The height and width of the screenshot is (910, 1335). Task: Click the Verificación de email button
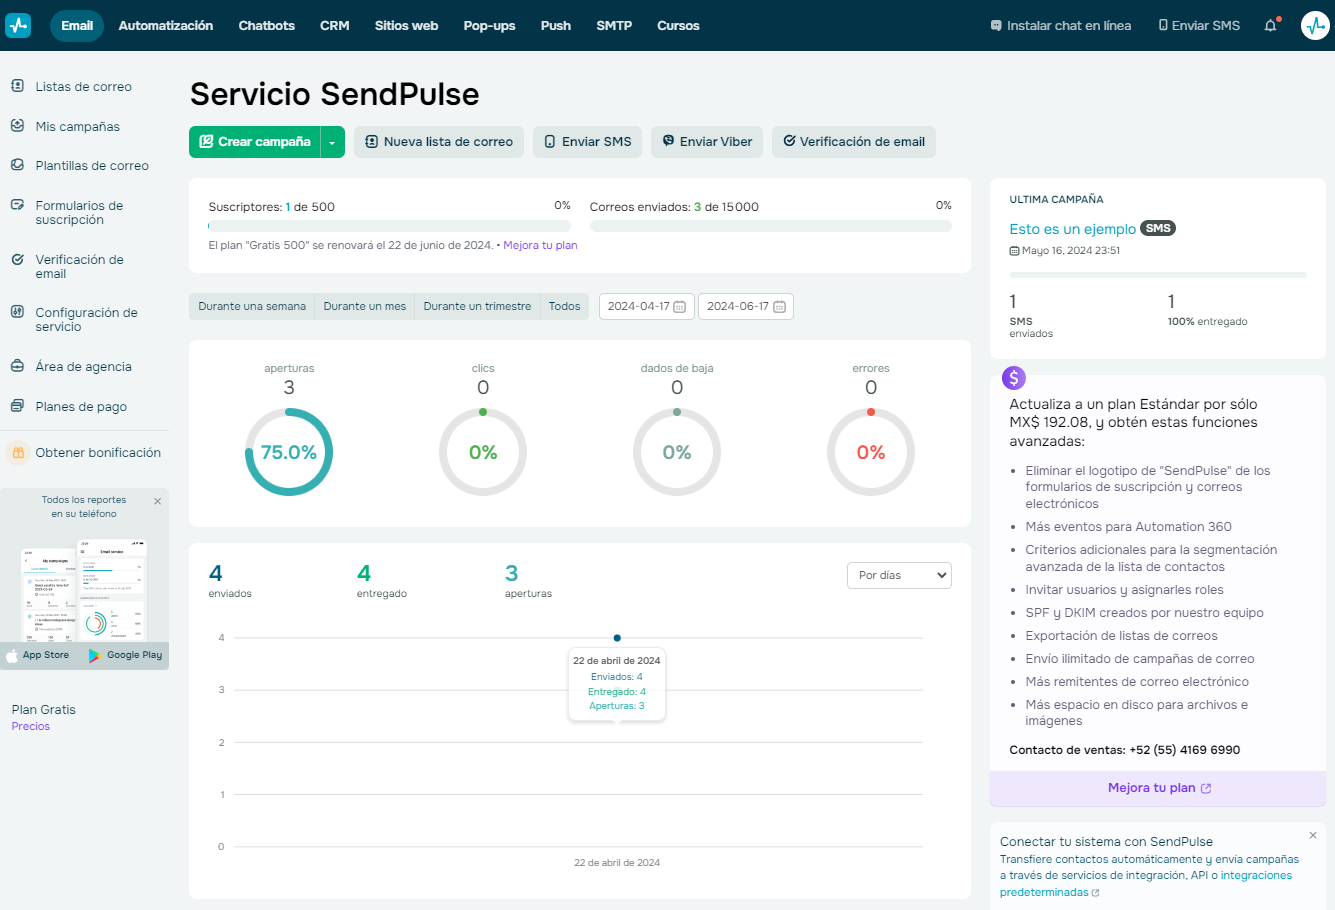tap(853, 142)
